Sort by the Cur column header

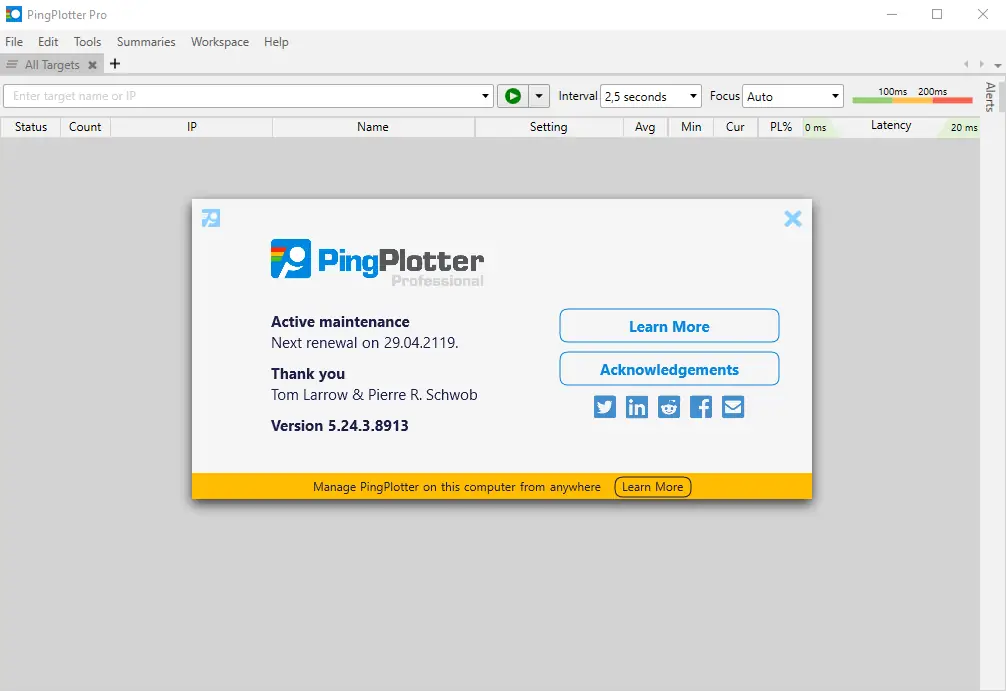click(x=735, y=127)
